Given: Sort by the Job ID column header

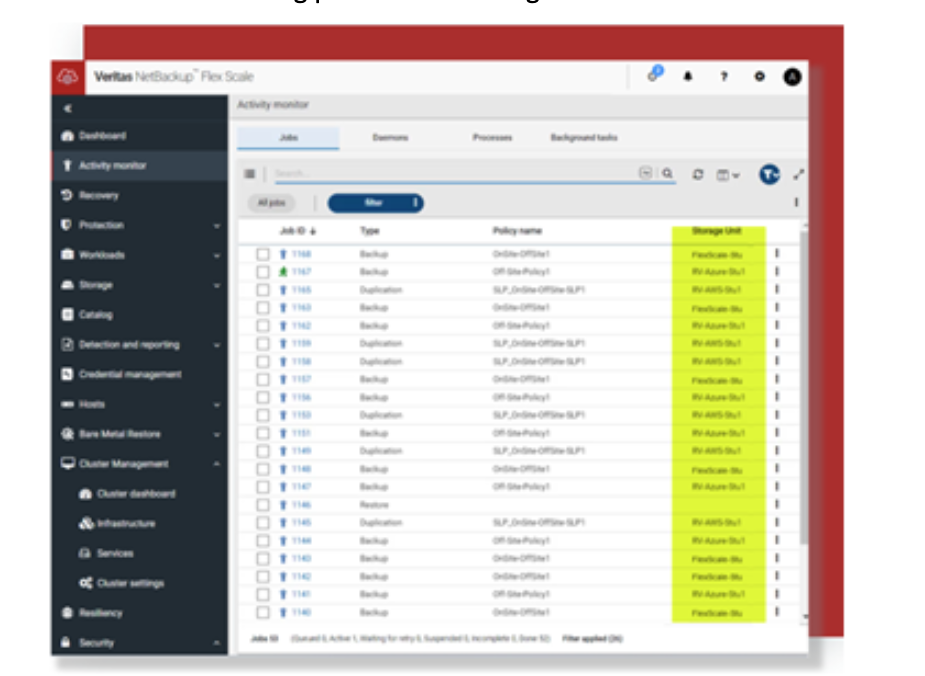Looking at the screenshot, I should 298,231.
